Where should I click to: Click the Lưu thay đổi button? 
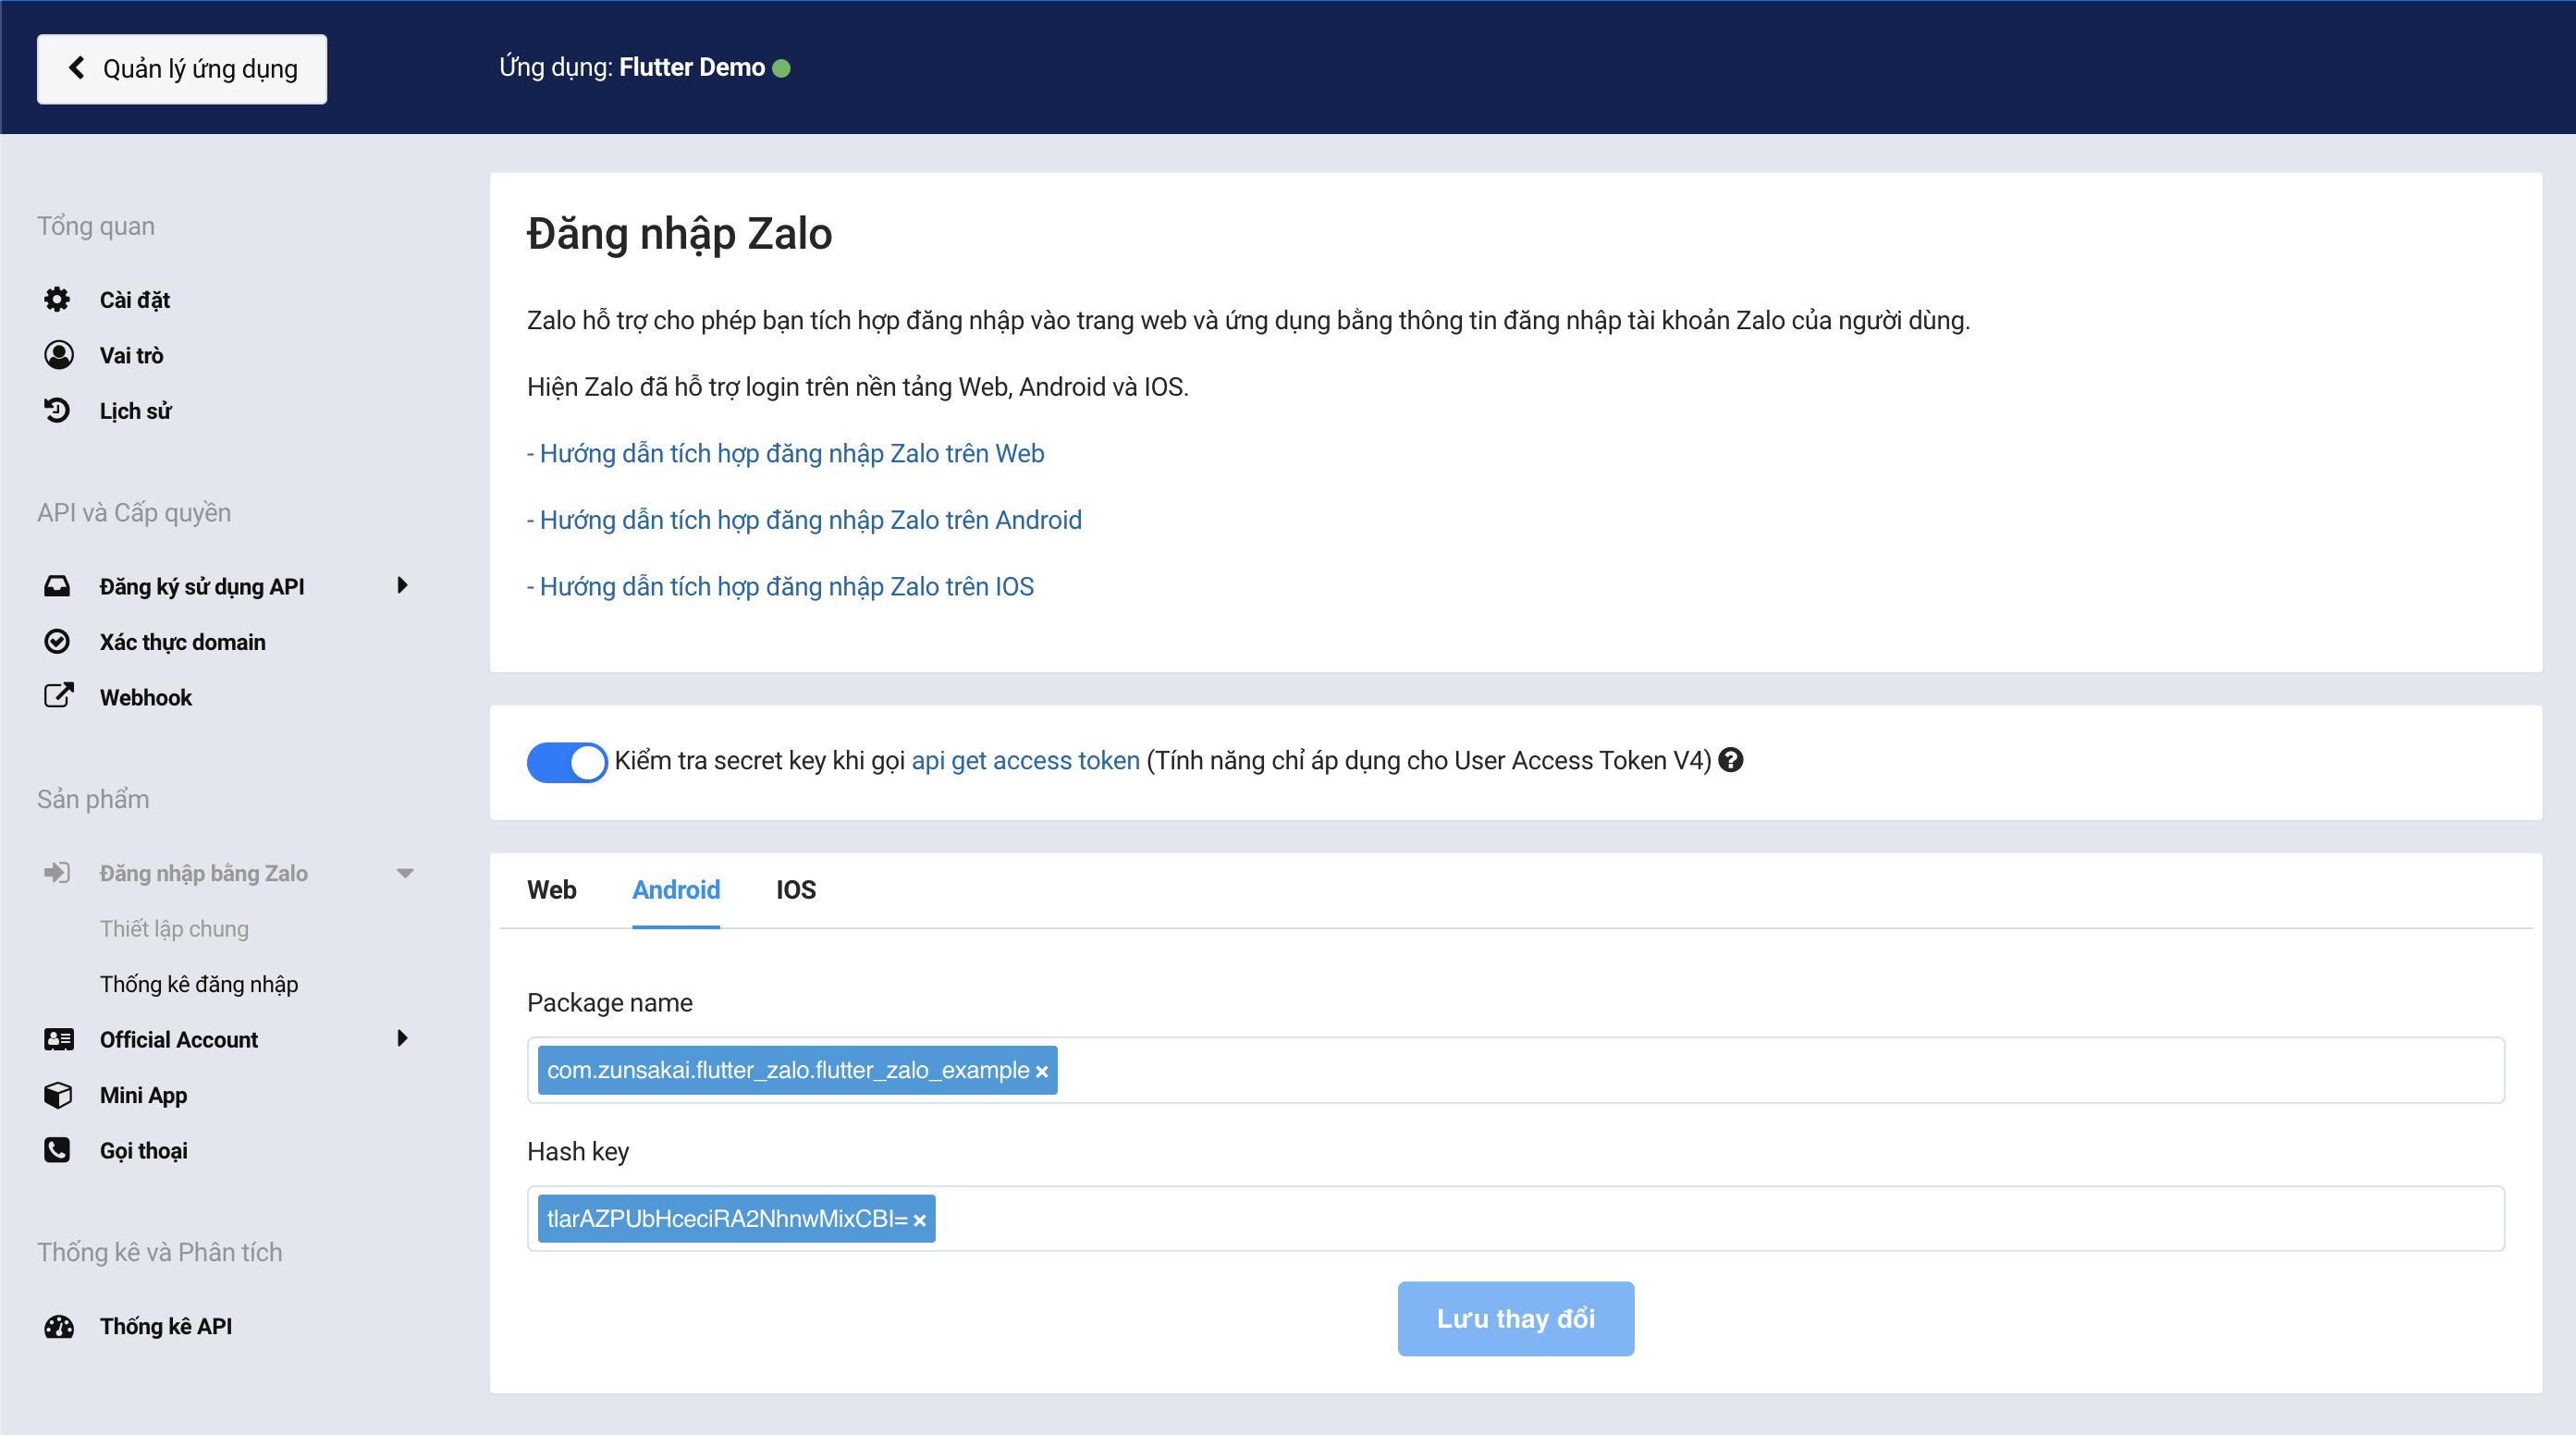tap(1515, 1318)
